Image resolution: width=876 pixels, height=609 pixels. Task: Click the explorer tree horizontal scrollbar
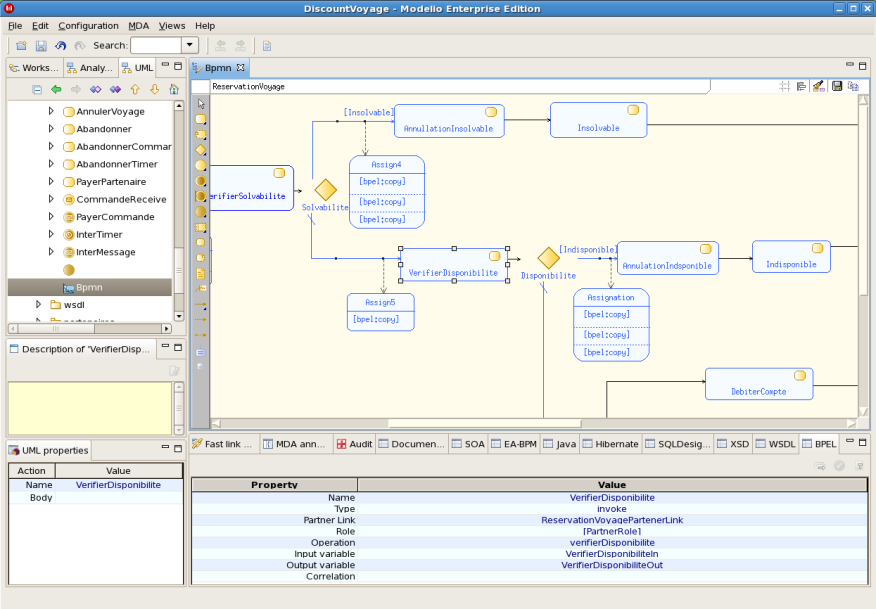tap(90, 329)
